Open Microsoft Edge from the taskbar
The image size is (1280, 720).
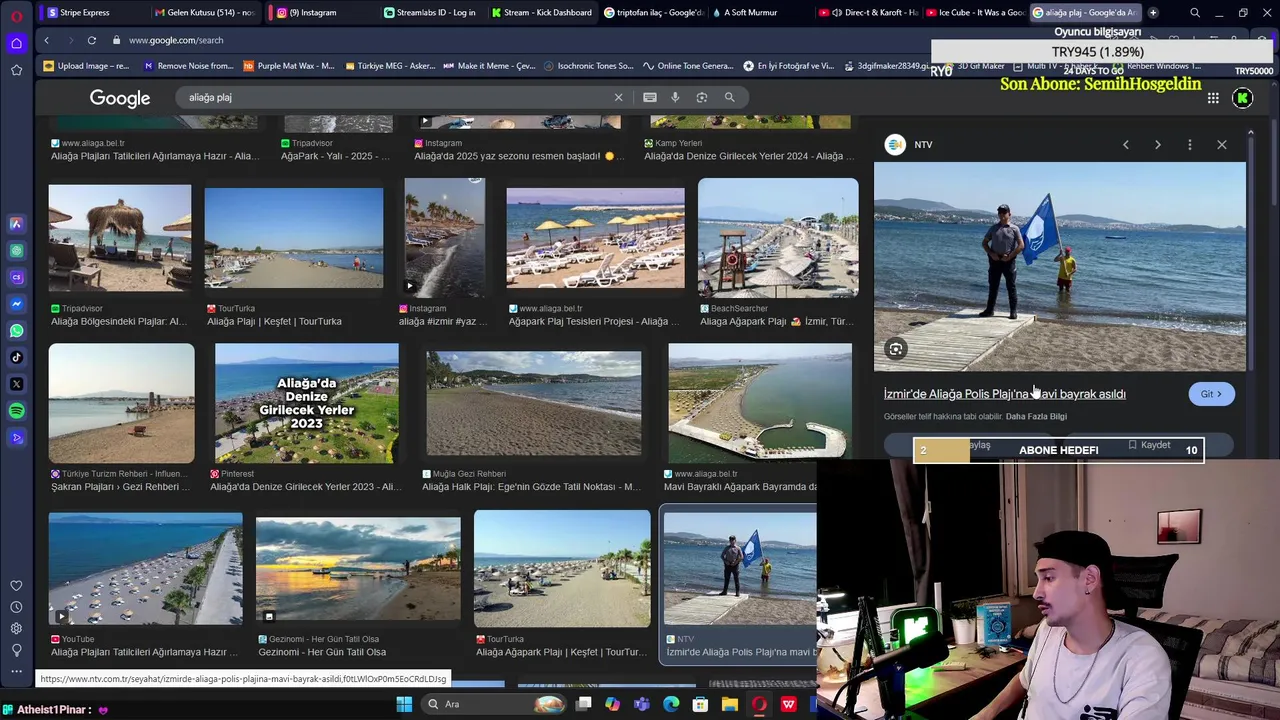671,704
